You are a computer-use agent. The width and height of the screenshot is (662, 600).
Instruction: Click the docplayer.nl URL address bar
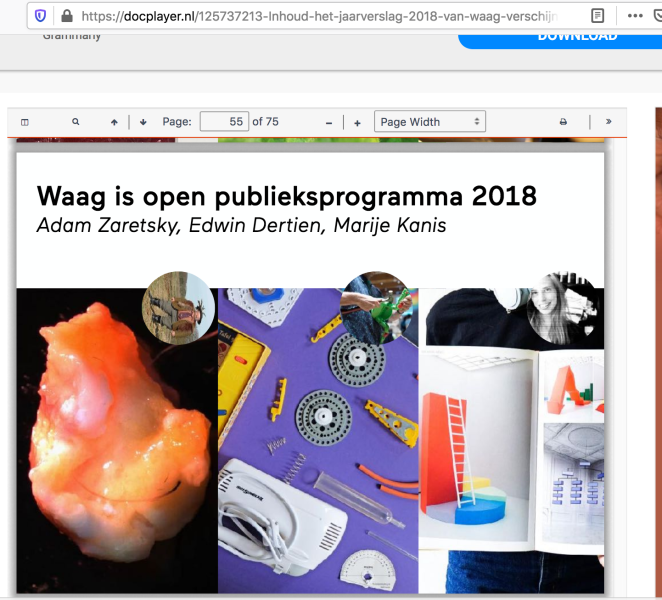[320, 16]
